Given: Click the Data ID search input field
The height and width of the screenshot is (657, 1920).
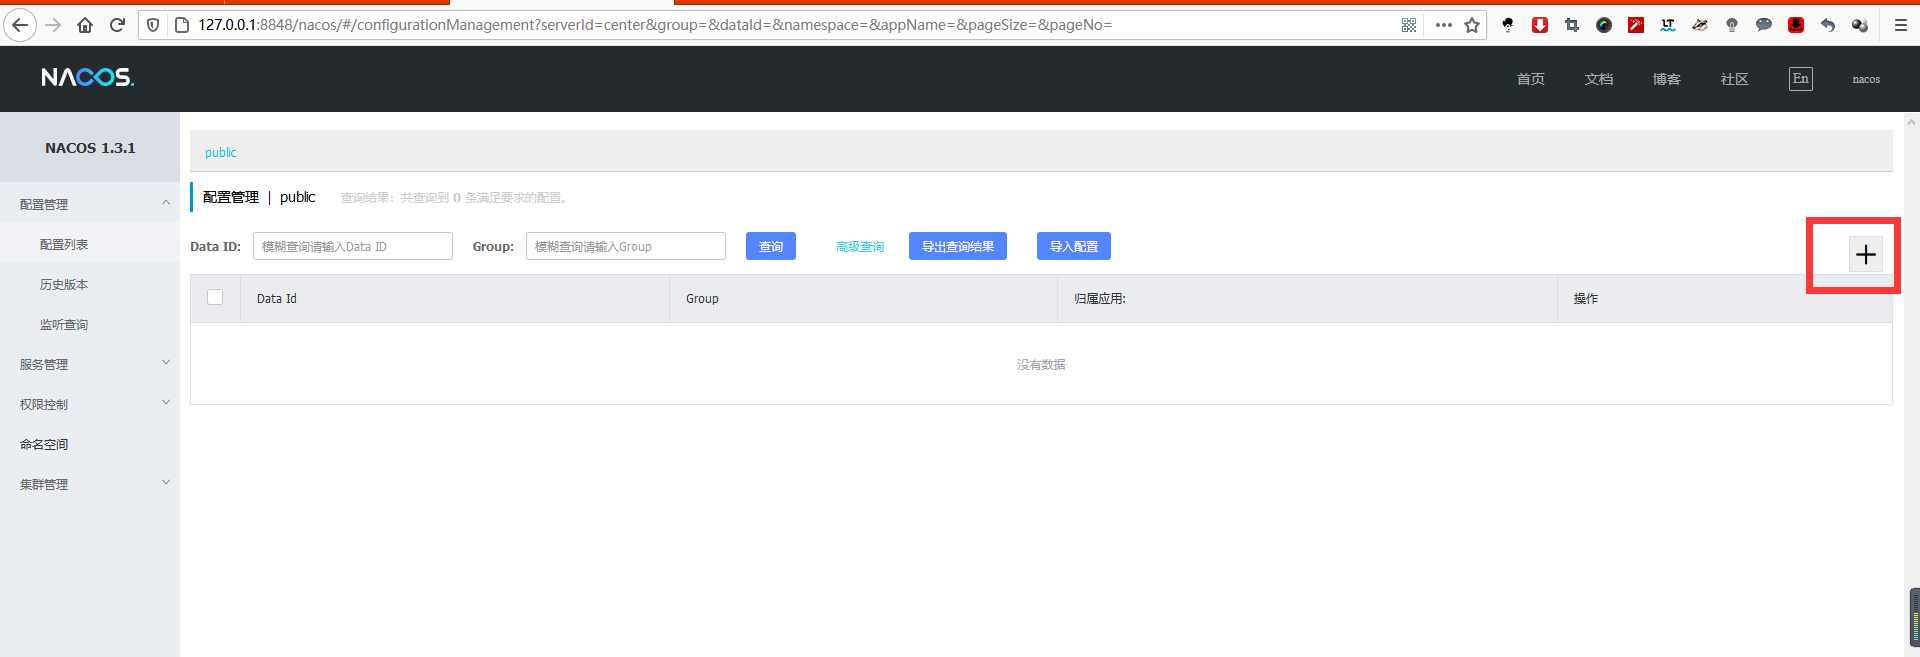Looking at the screenshot, I should 352,246.
